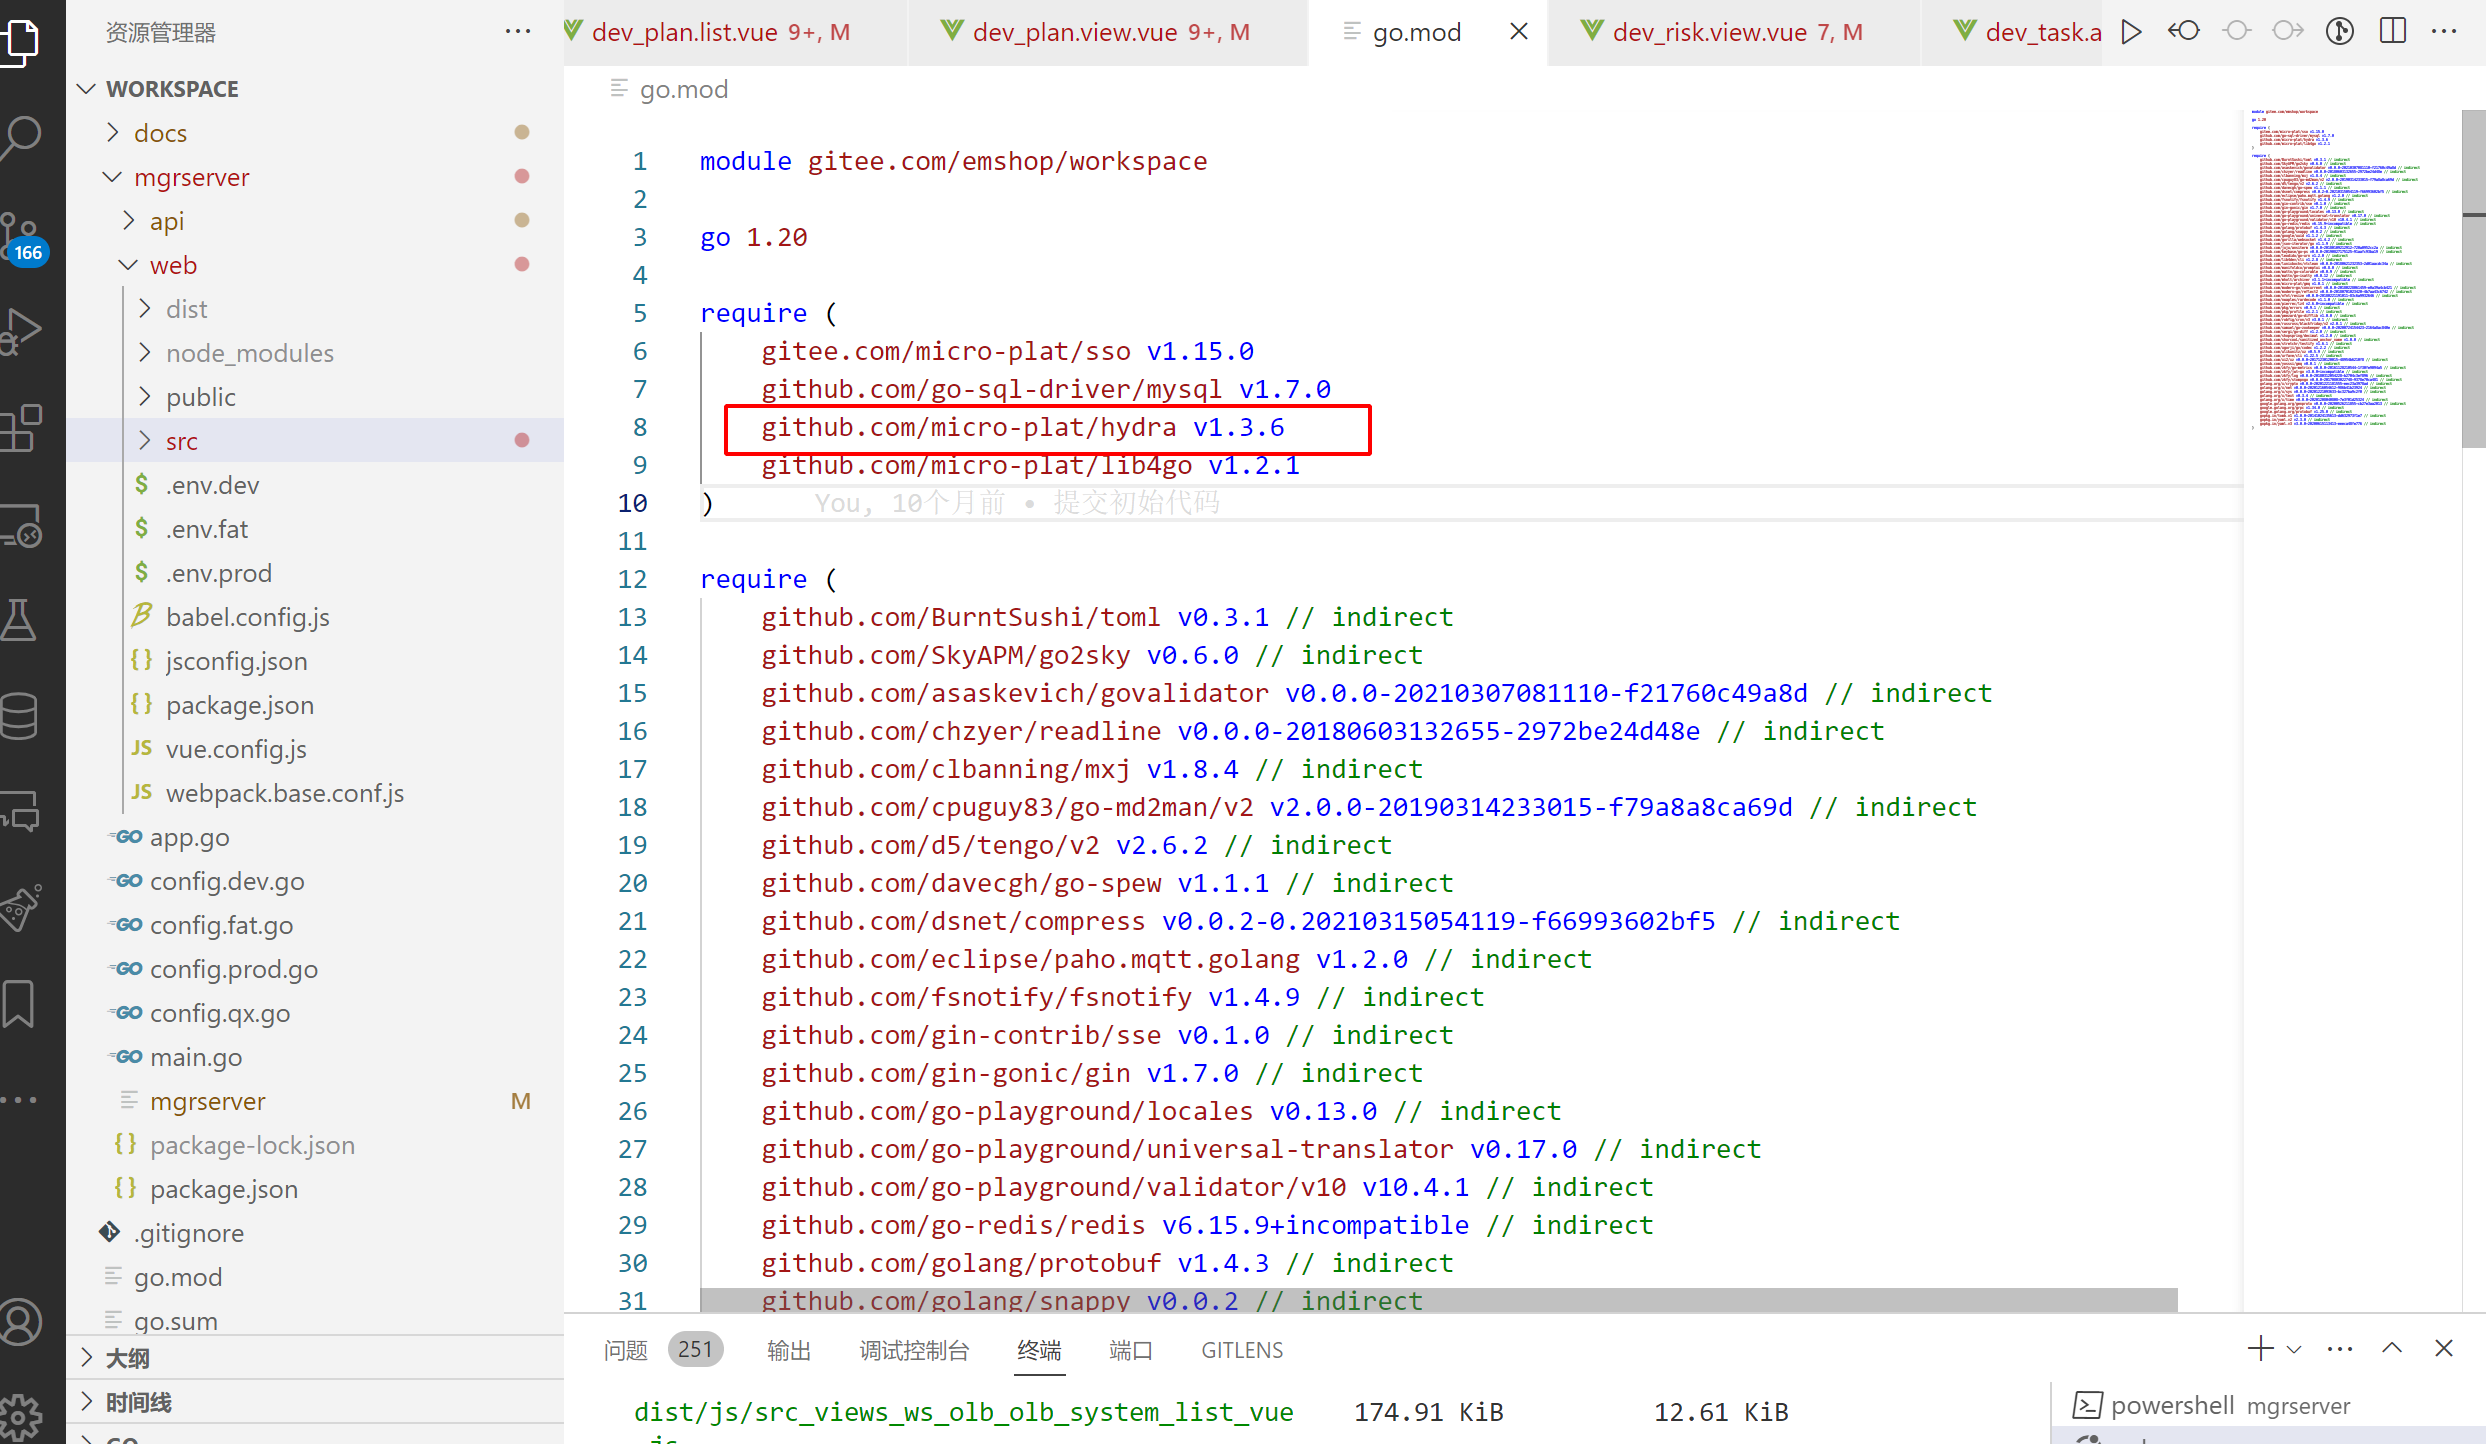Open config.prod.go file
2486x1444 pixels.
(x=234, y=969)
